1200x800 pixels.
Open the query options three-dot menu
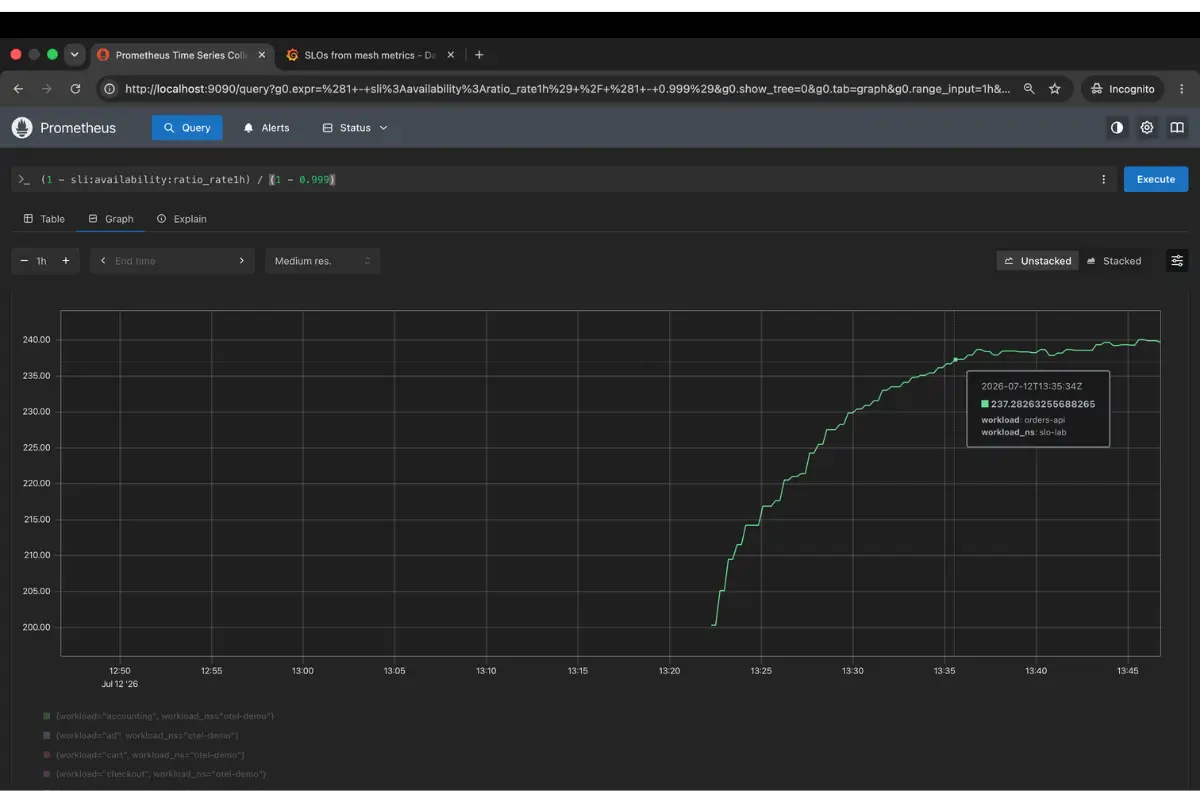point(1104,179)
